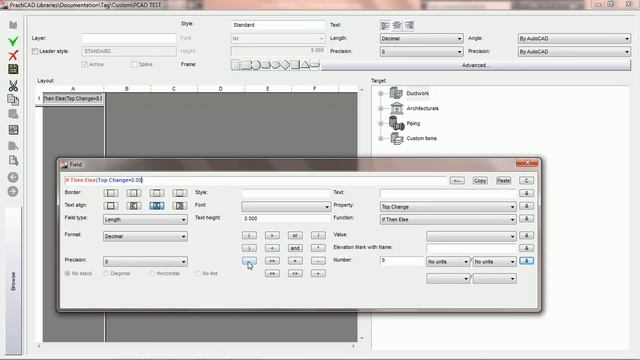Toggle the Arrow checkbox
640x360 pixels.
[x=84, y=64]
